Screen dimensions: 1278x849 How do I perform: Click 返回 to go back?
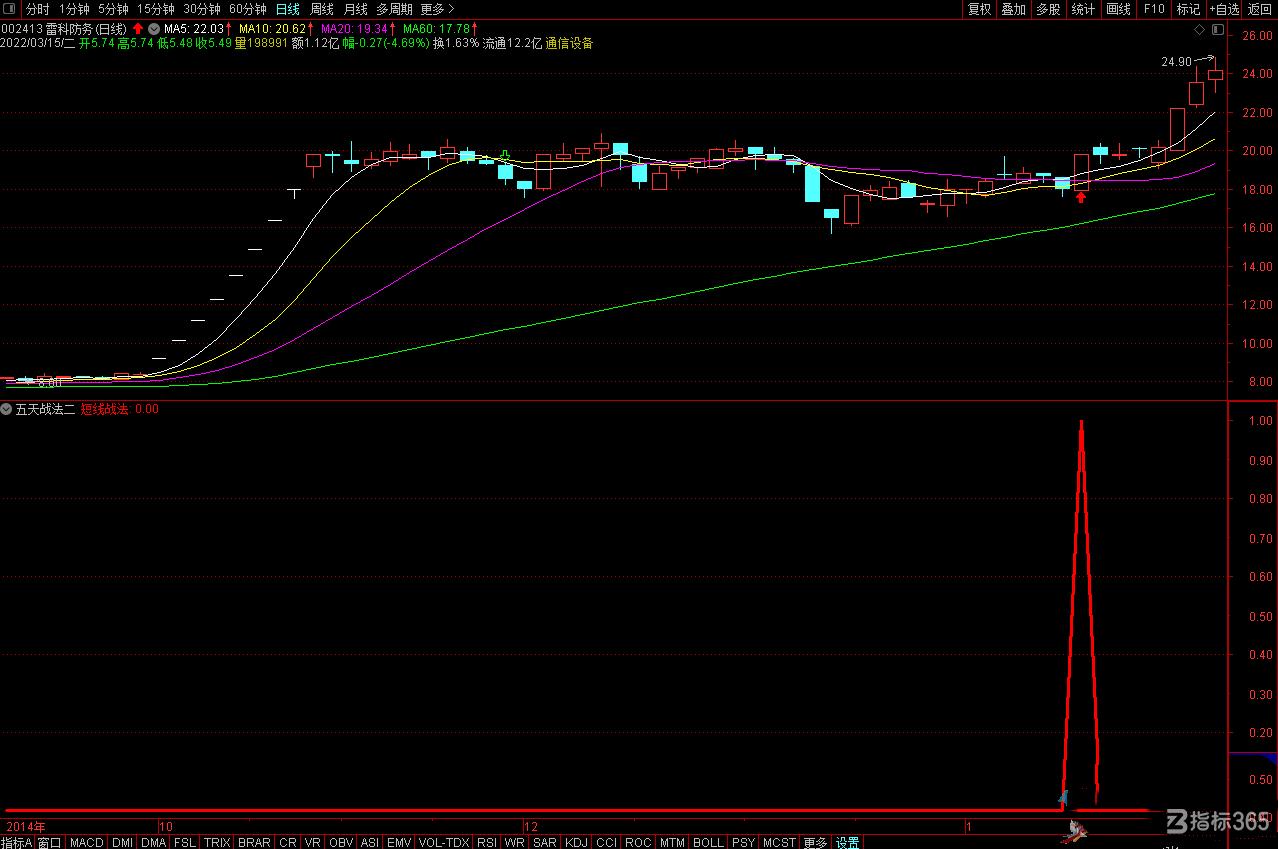pos(1260,9)
